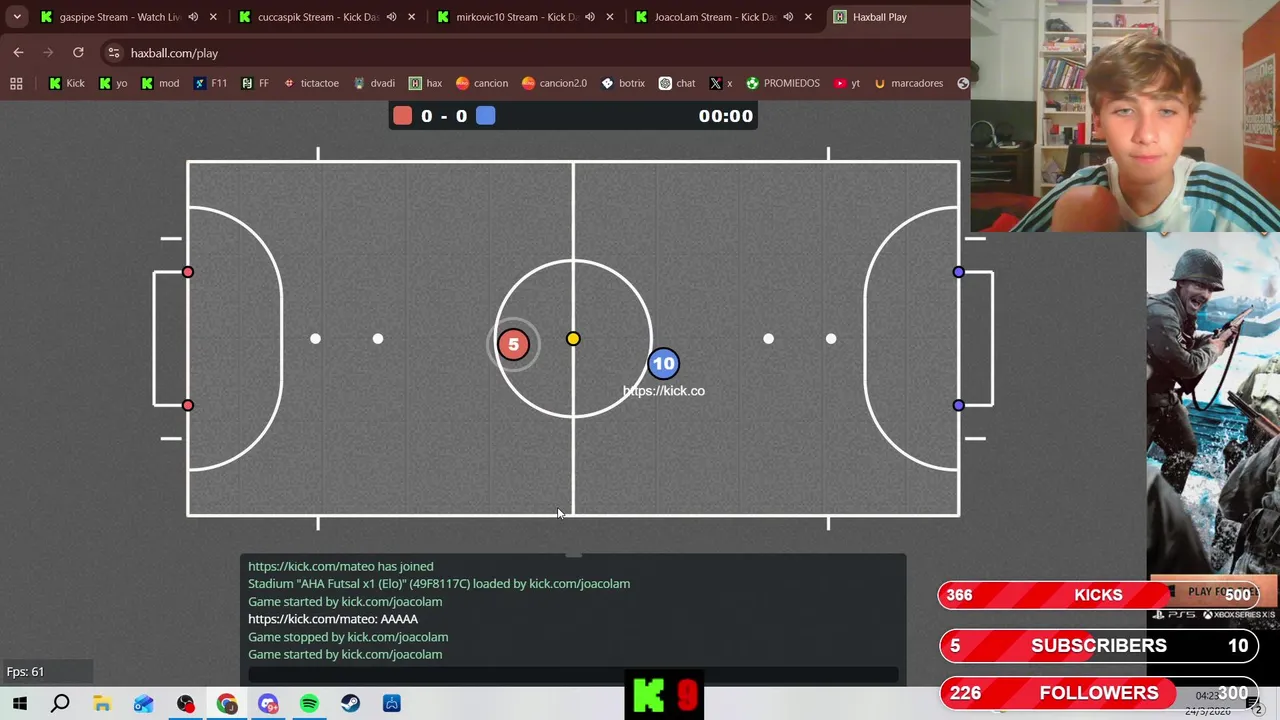This screenshot has width=1280, height=720.
Task: Click chat line "https://kick.com/mateo has joined"
Action: tap(340, 566)
